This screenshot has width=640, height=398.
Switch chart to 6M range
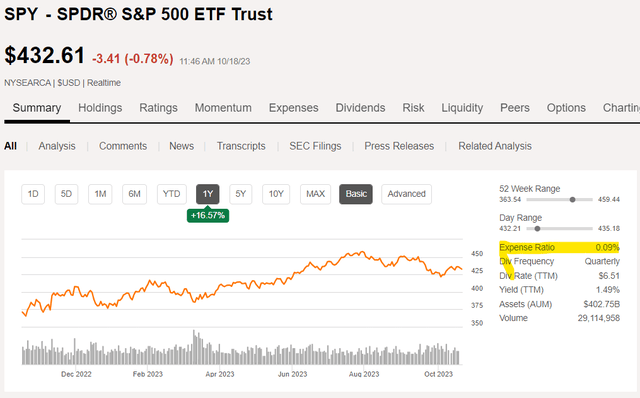pyautogui.click(x=135, y=194)
